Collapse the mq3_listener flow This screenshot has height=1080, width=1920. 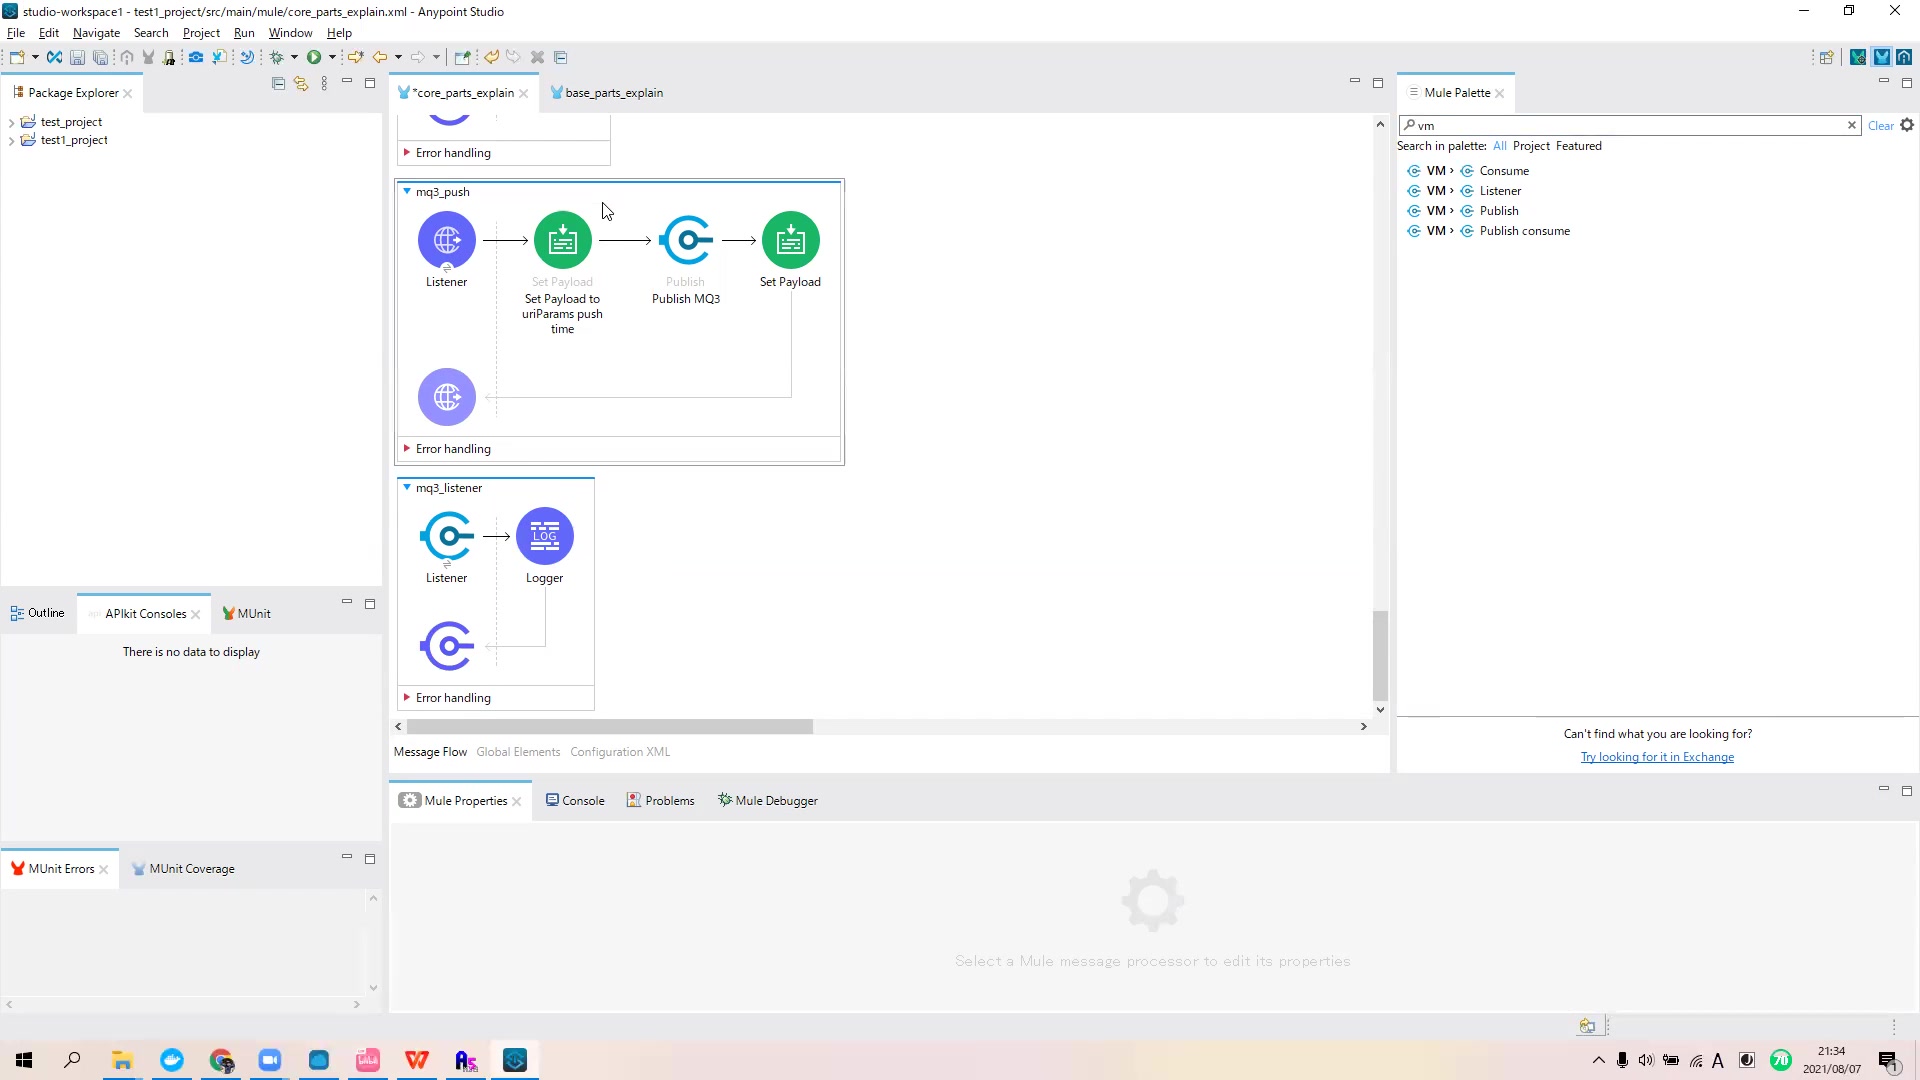pyautogui.click(x=407, y=487)
